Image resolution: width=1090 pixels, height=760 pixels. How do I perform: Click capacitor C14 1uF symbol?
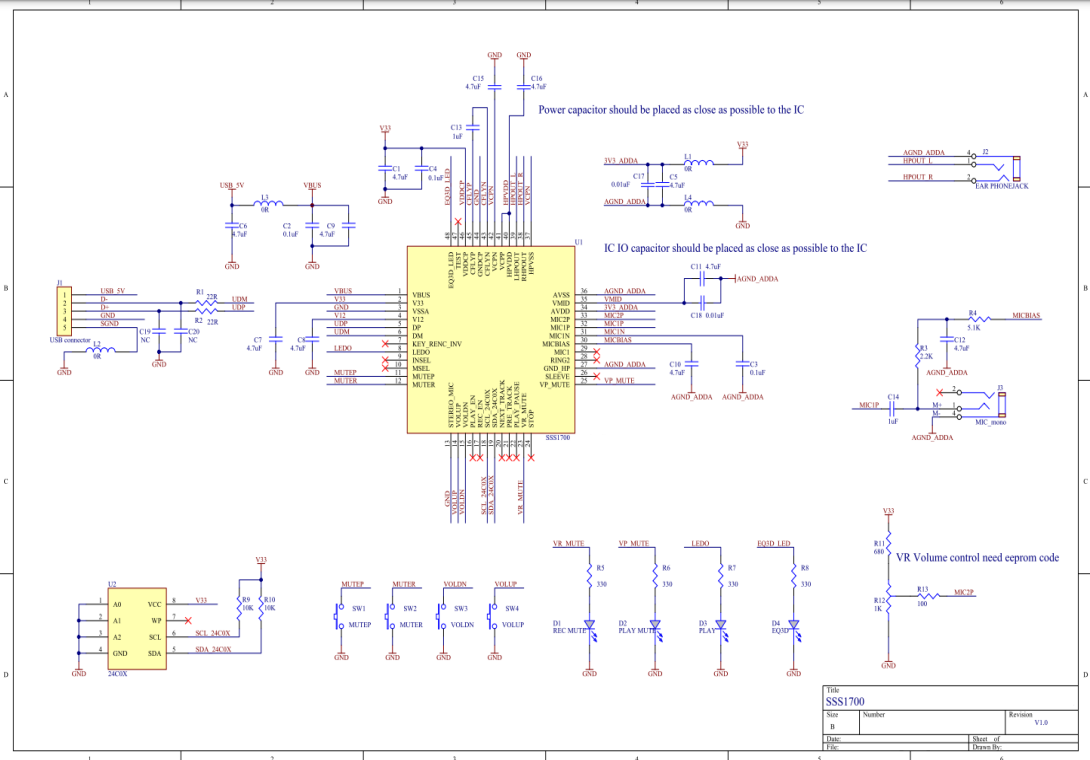(893, 409)
